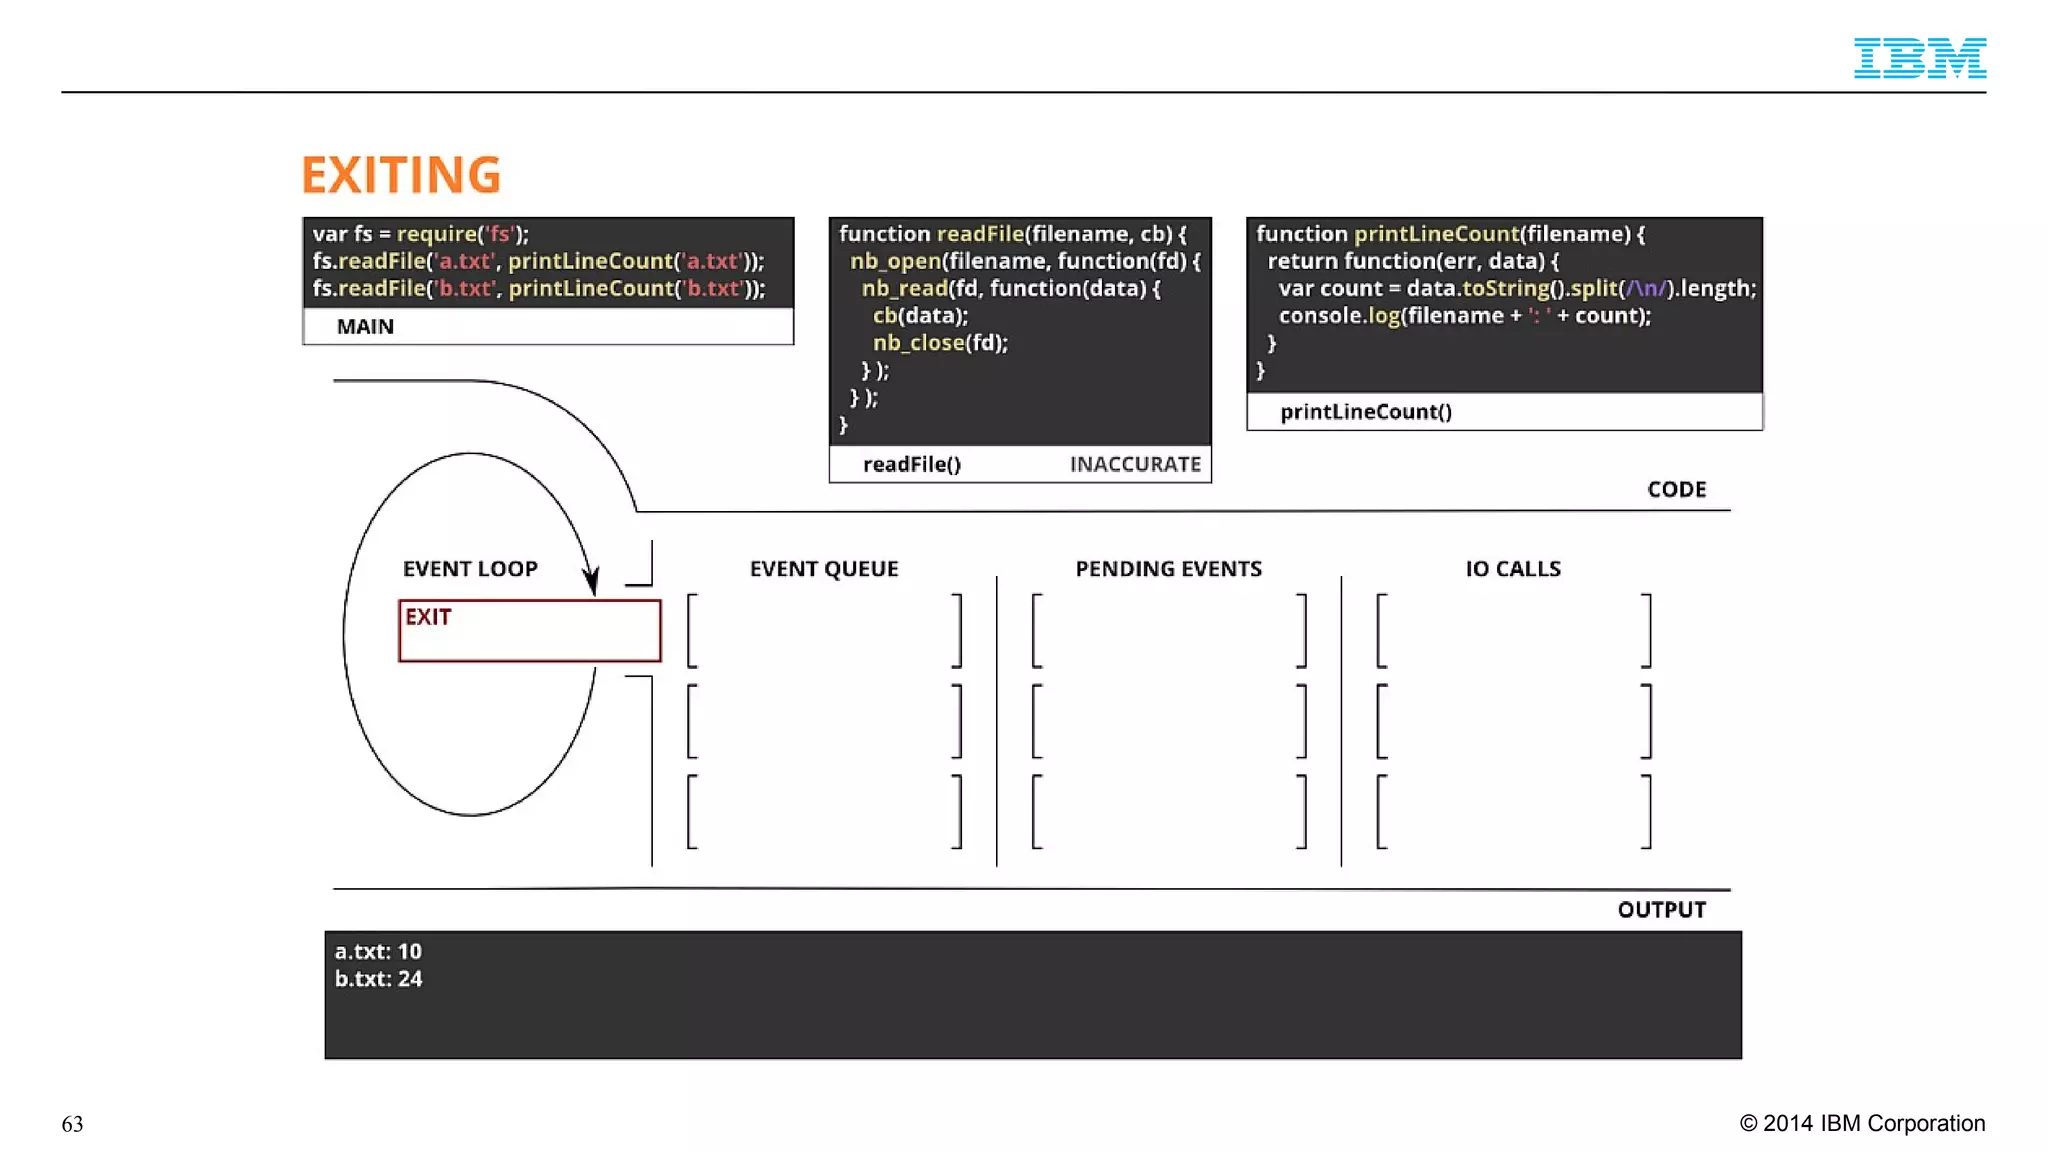Click the 'return function(err, data)' line

click(1413, 261)
